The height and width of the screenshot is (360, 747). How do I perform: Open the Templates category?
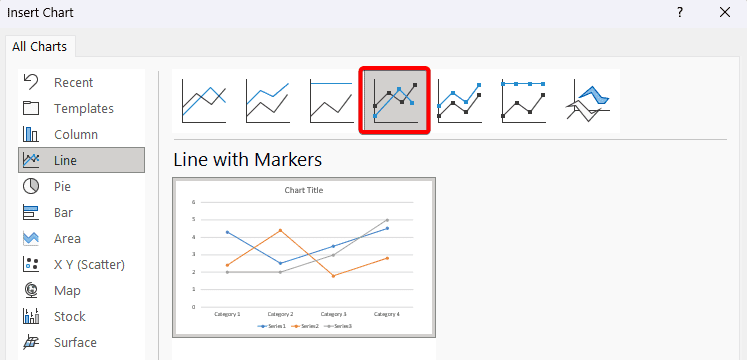click(x=81, y=109)
